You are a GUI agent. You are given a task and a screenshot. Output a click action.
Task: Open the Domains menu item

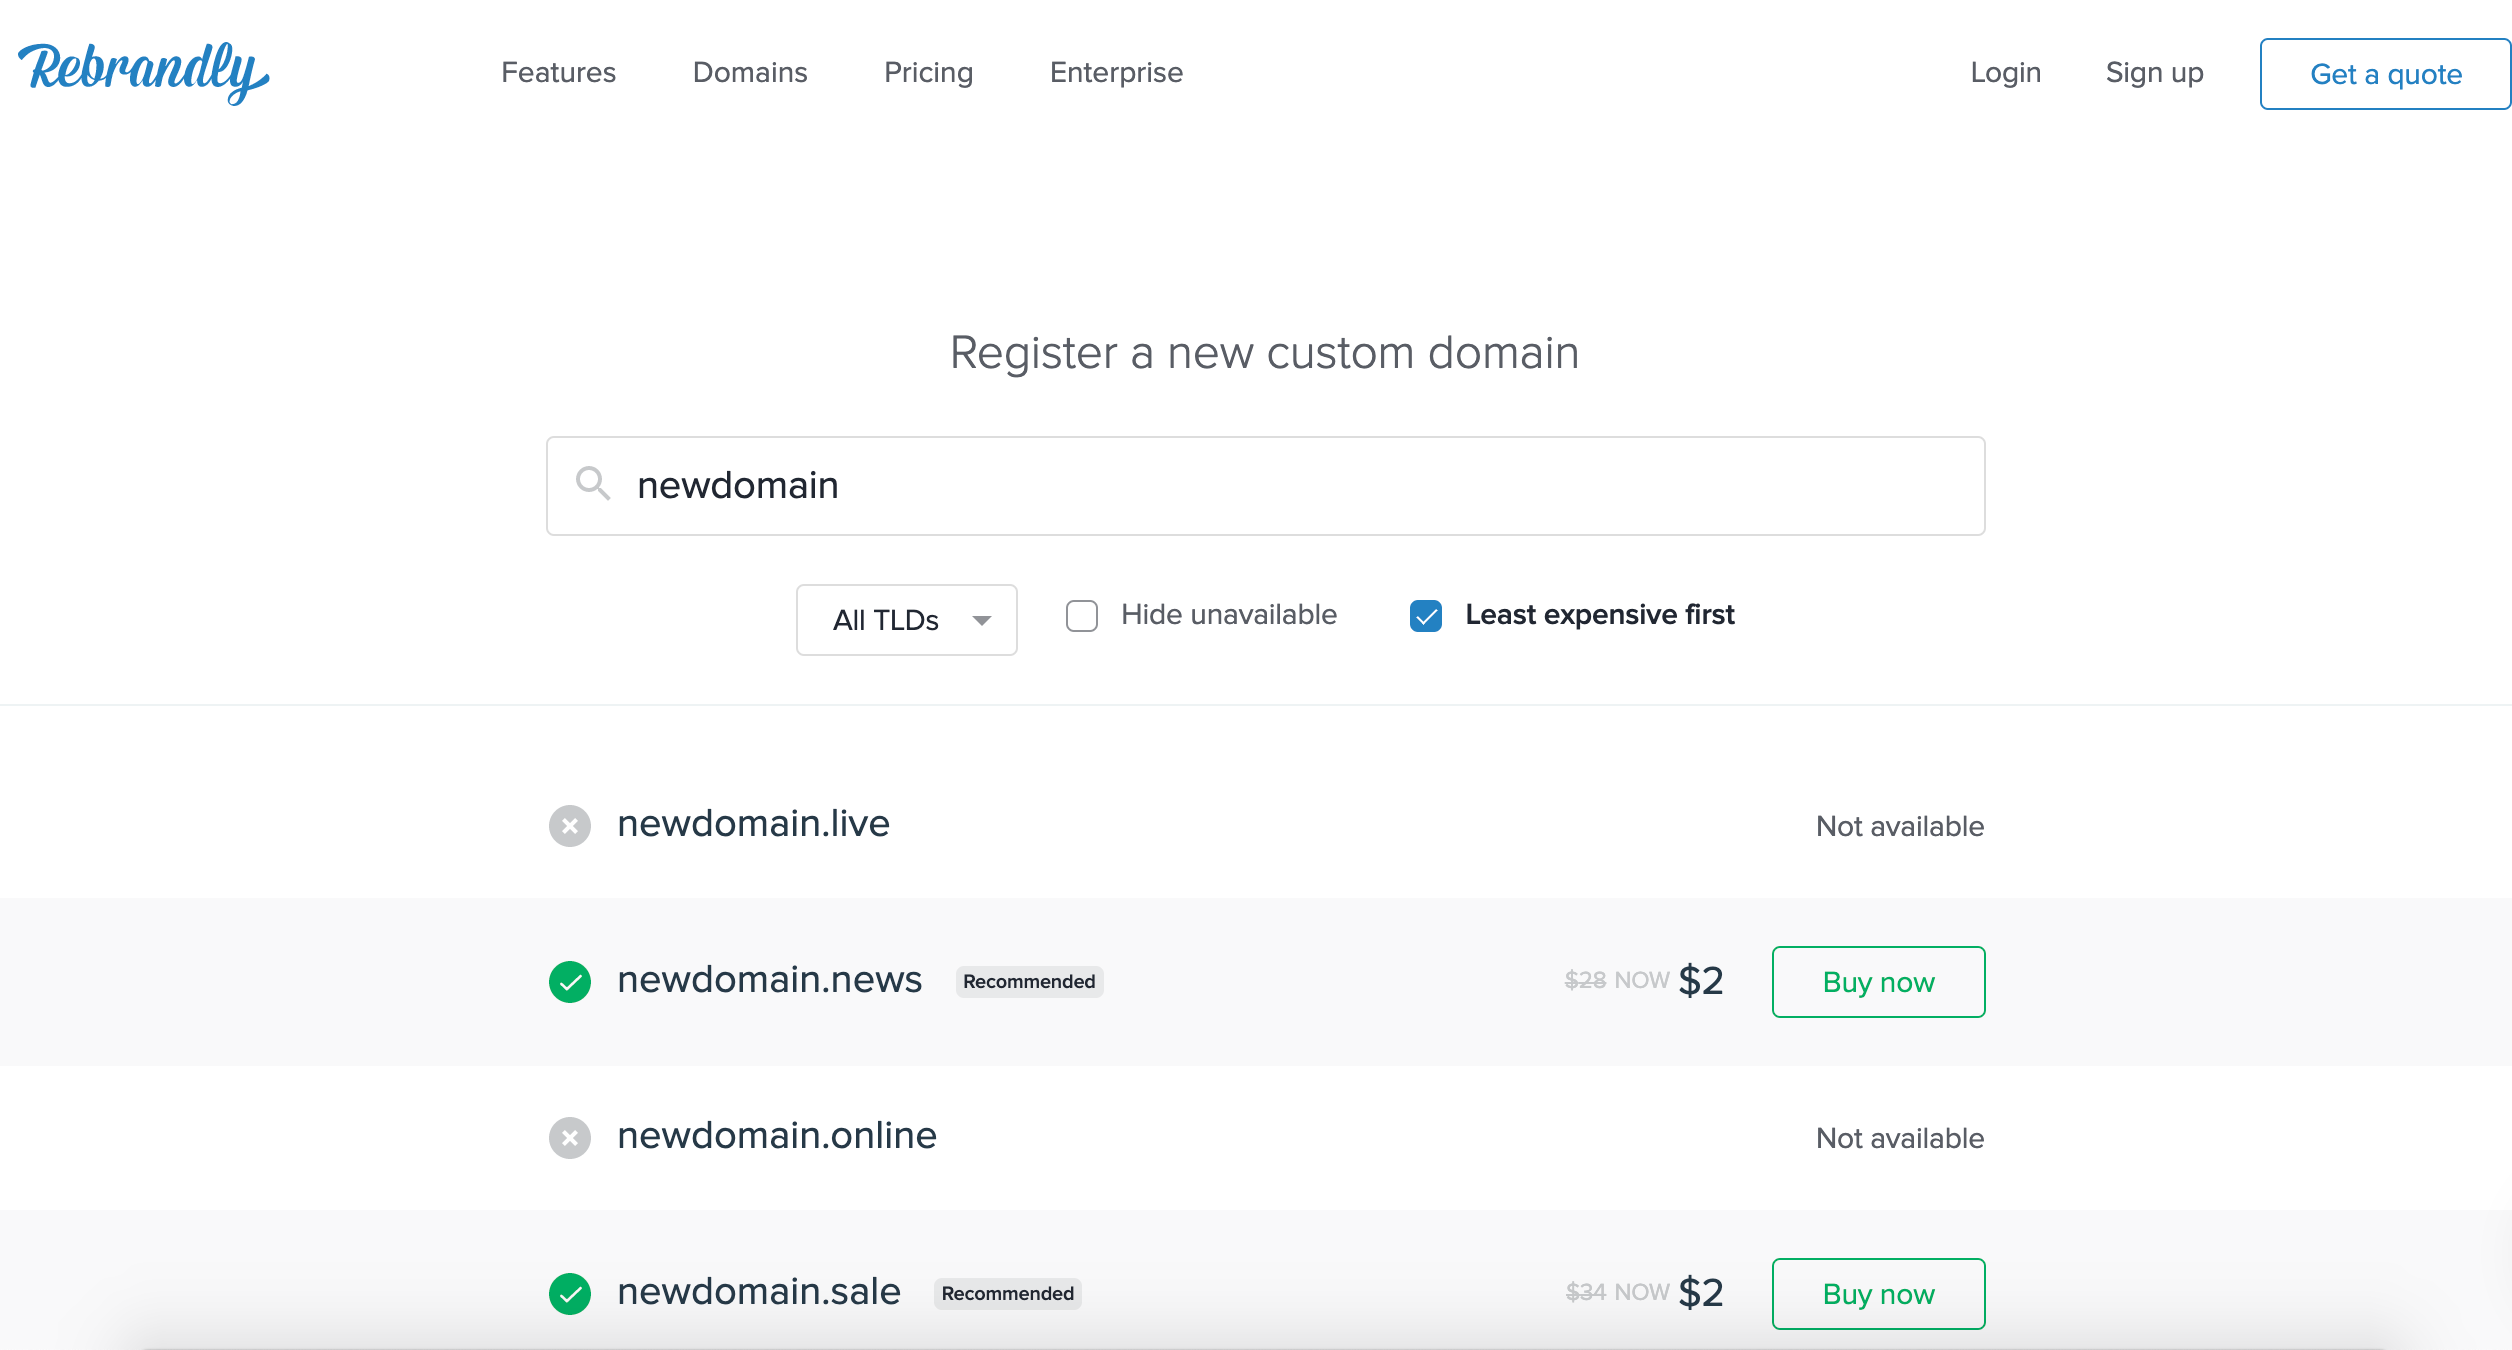point(750,73)
